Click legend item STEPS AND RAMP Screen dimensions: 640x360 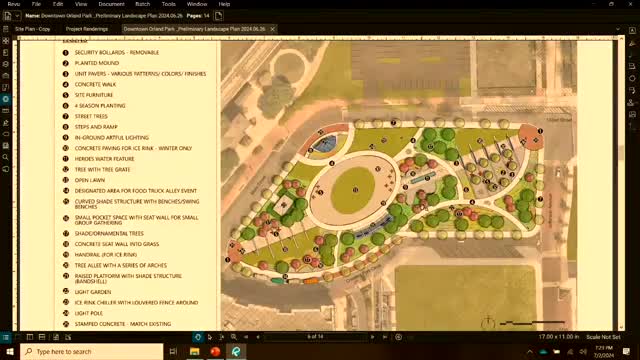pyautogui.click(x=96, y=127)
